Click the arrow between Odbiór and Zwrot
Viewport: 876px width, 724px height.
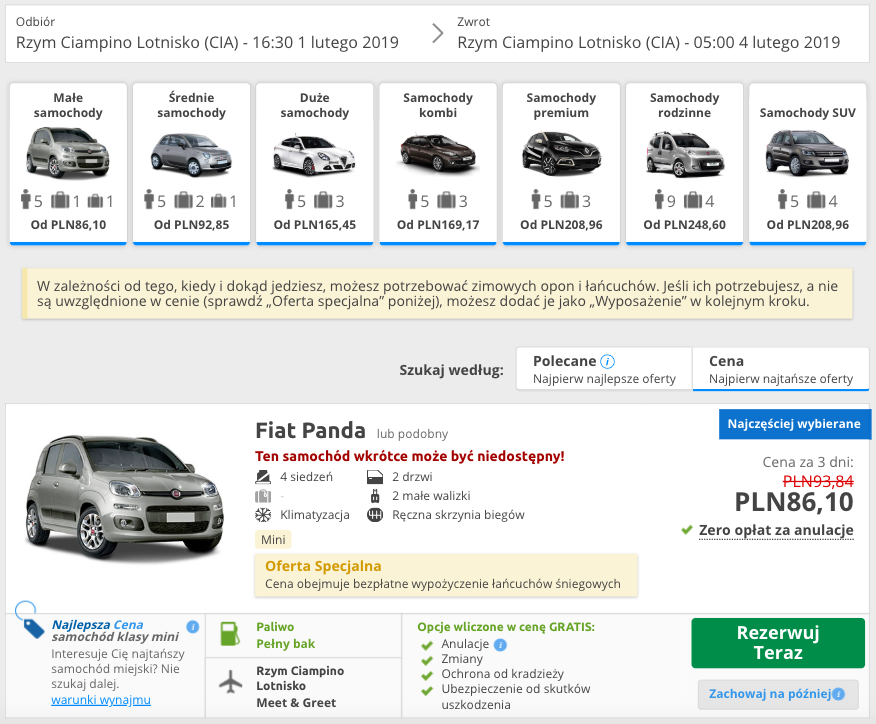coord(438,34)
